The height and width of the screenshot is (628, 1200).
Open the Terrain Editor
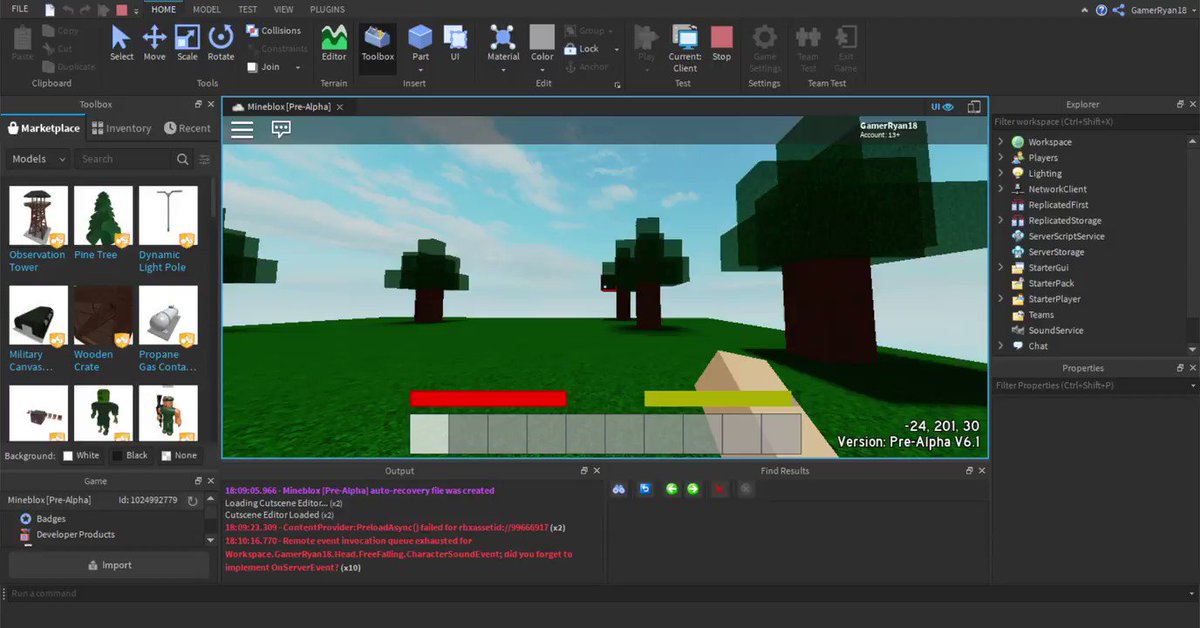point(334,43)
